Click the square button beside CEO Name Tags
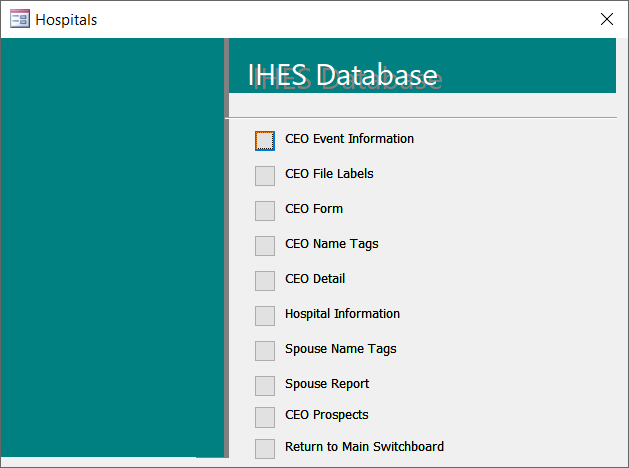This screenshot has height=468, width=629. [x=265, y=245]
